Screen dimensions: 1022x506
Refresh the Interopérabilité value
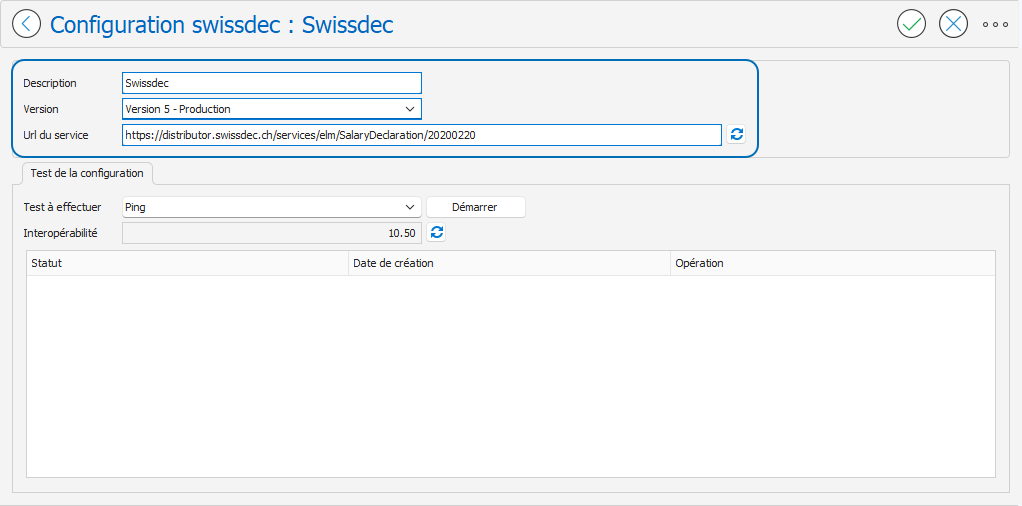point(436,233)
